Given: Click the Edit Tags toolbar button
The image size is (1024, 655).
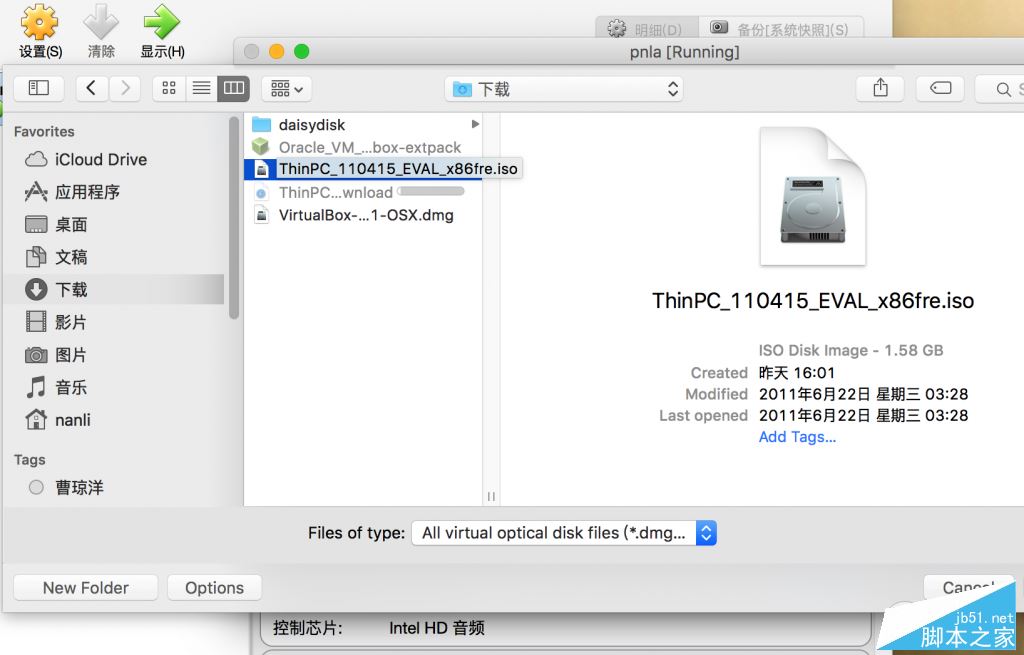Looking at the screenshot, I should tap(940, 88).
